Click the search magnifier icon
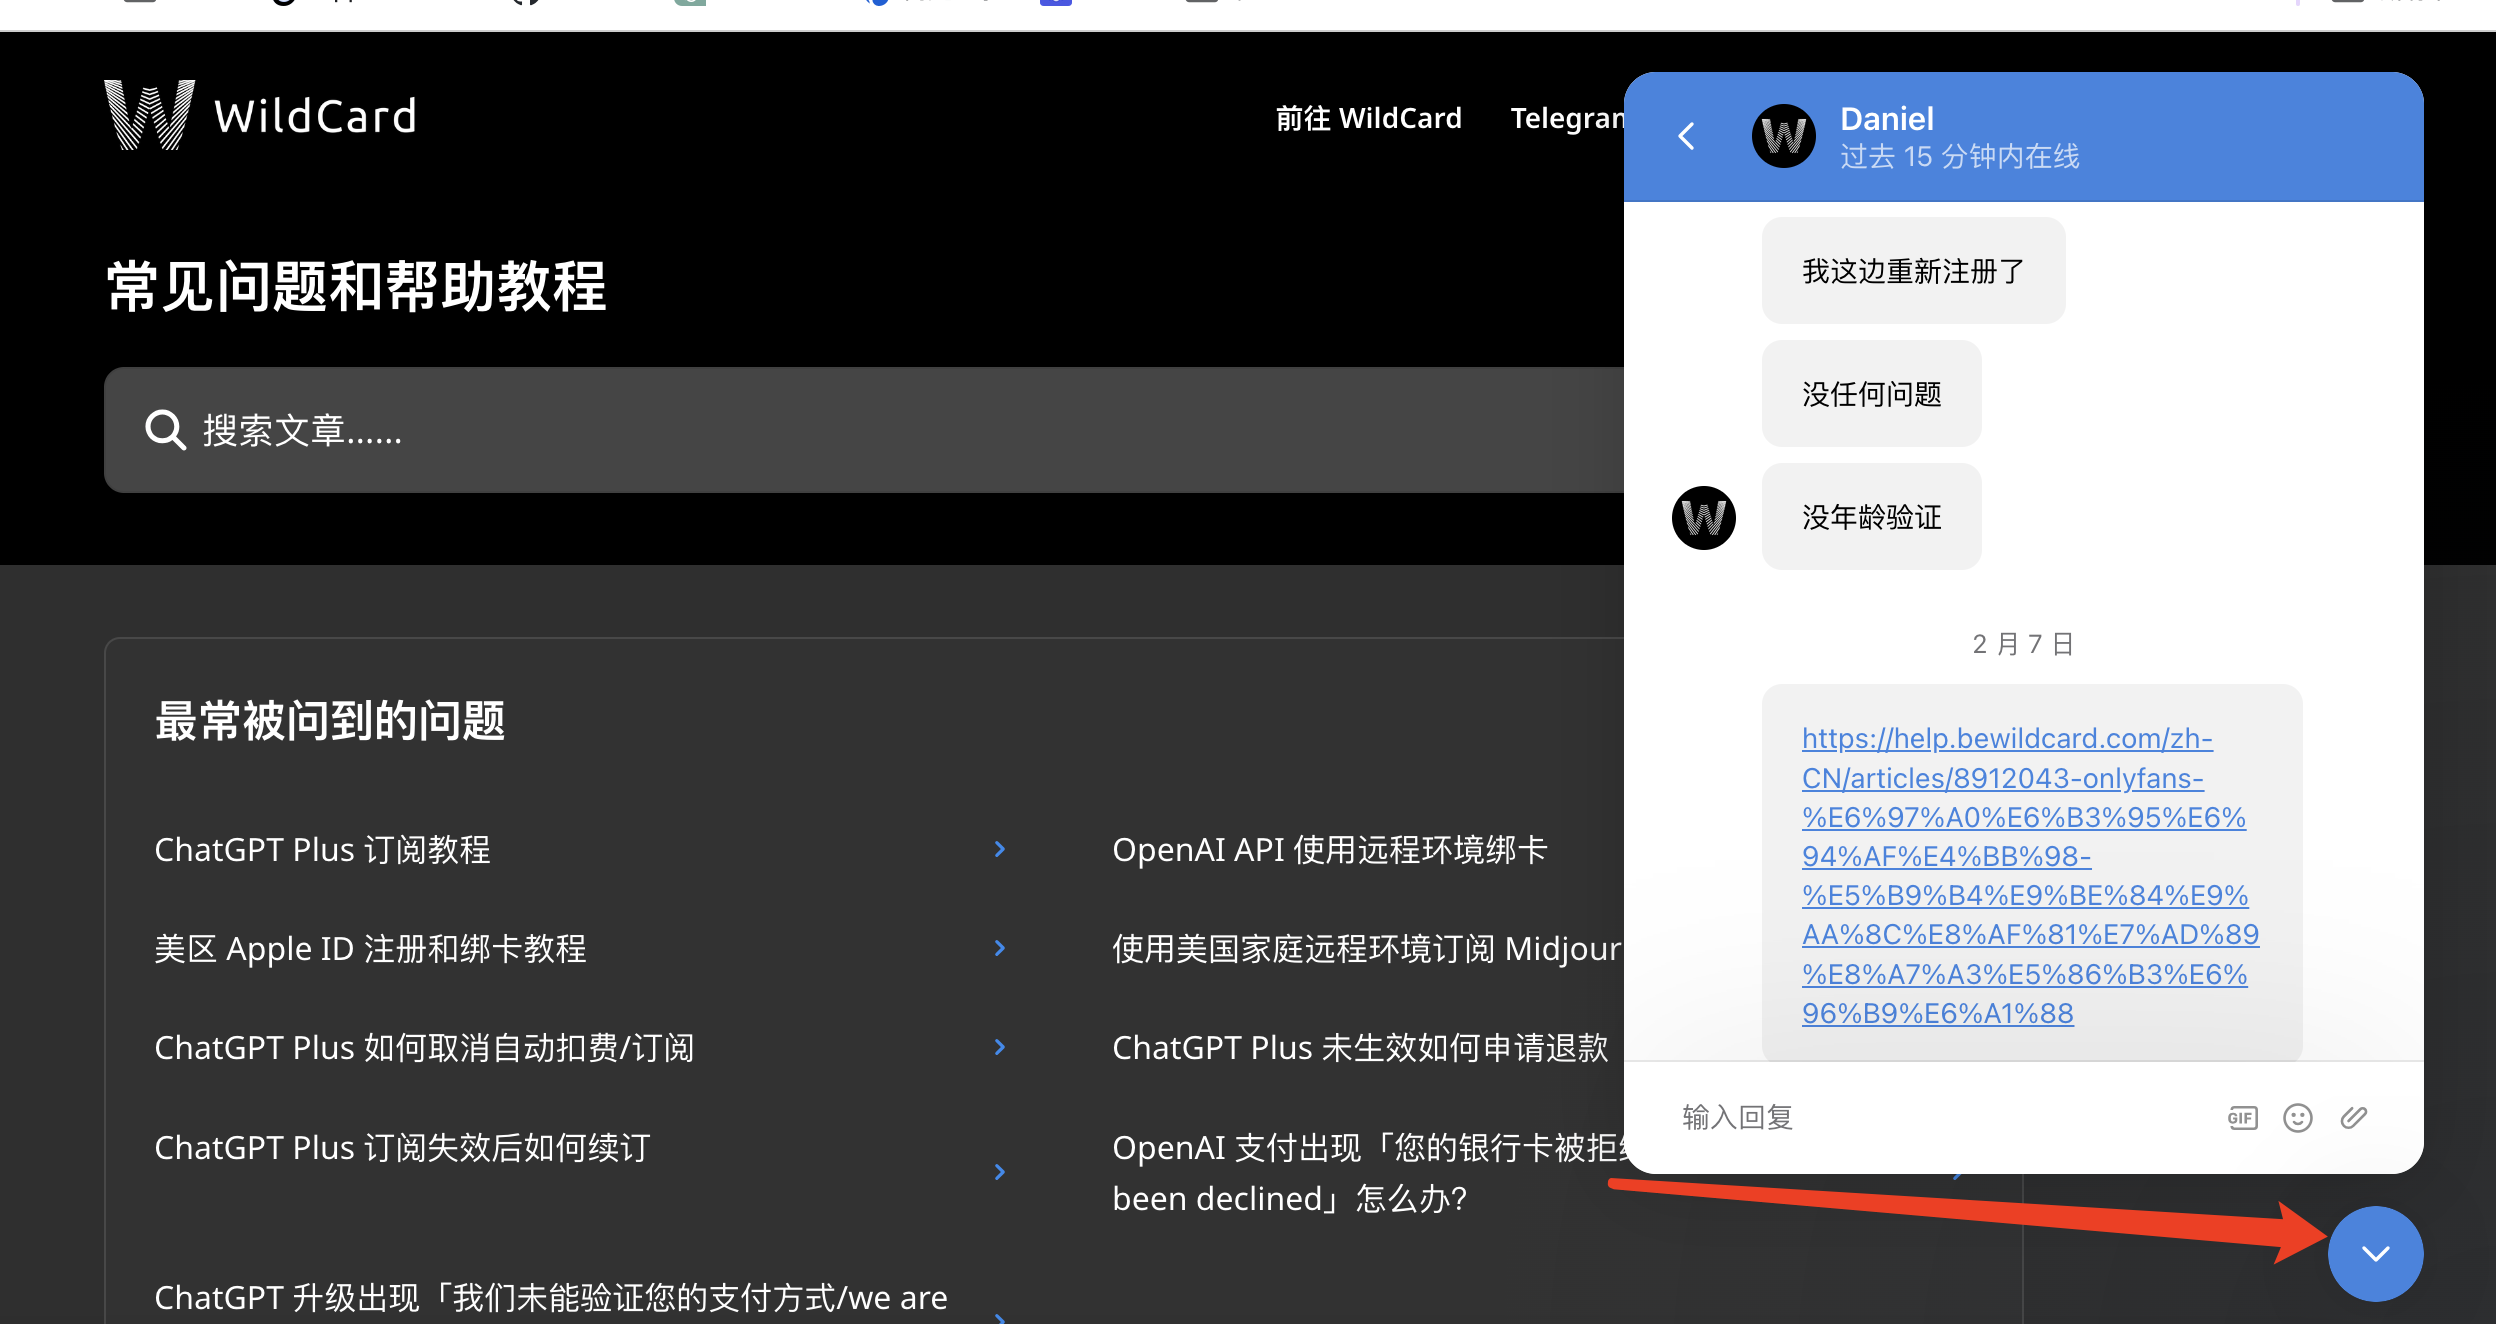The image size is (2496, 1324). point(165,430)
